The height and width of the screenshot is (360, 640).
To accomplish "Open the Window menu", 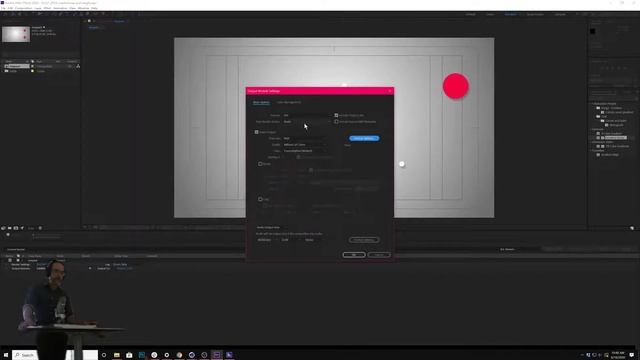I will point(83,8).
